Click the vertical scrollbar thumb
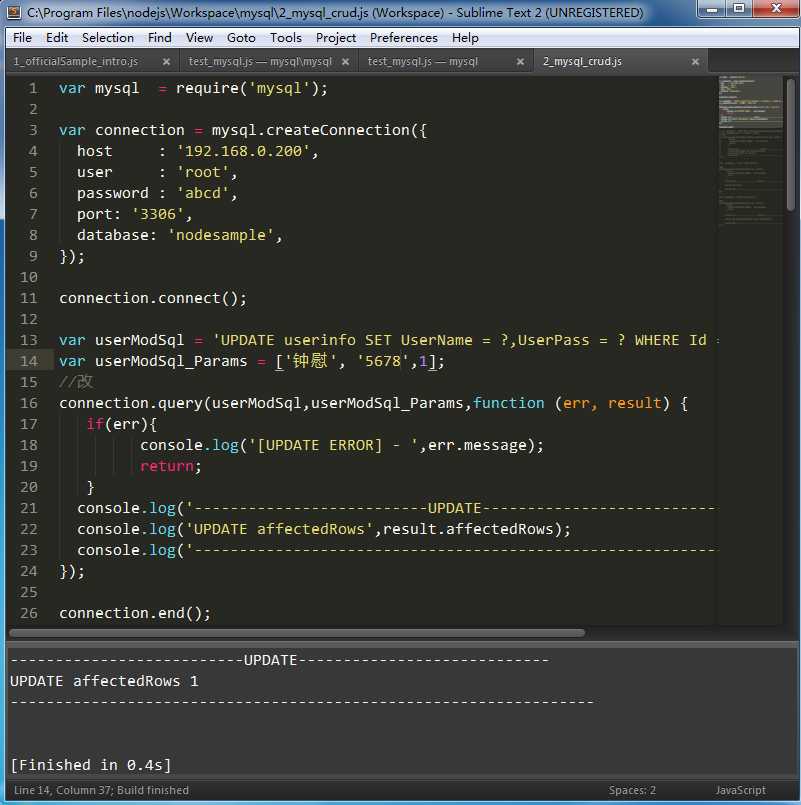The height and width of the screenshot is (805, 801). click(790, 144)
